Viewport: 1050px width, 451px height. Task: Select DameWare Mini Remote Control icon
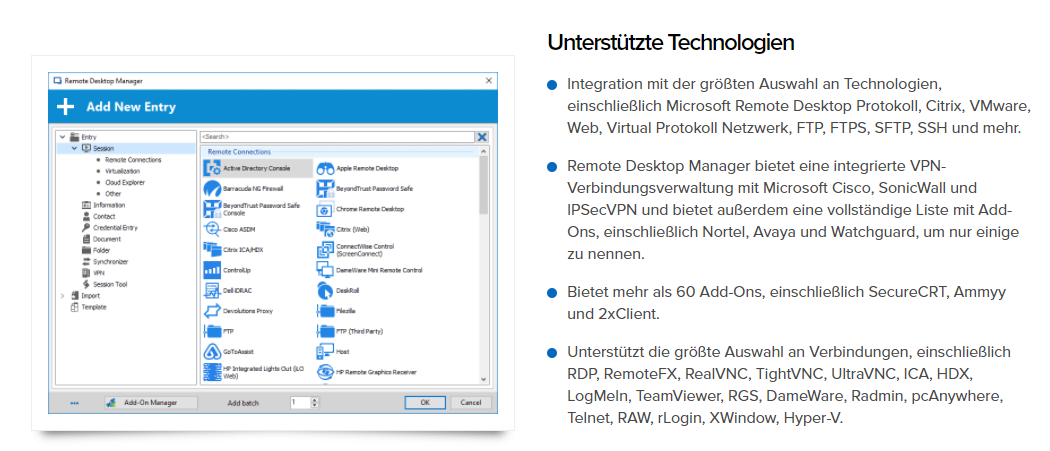pyautogui.click(x=325, y=270)
